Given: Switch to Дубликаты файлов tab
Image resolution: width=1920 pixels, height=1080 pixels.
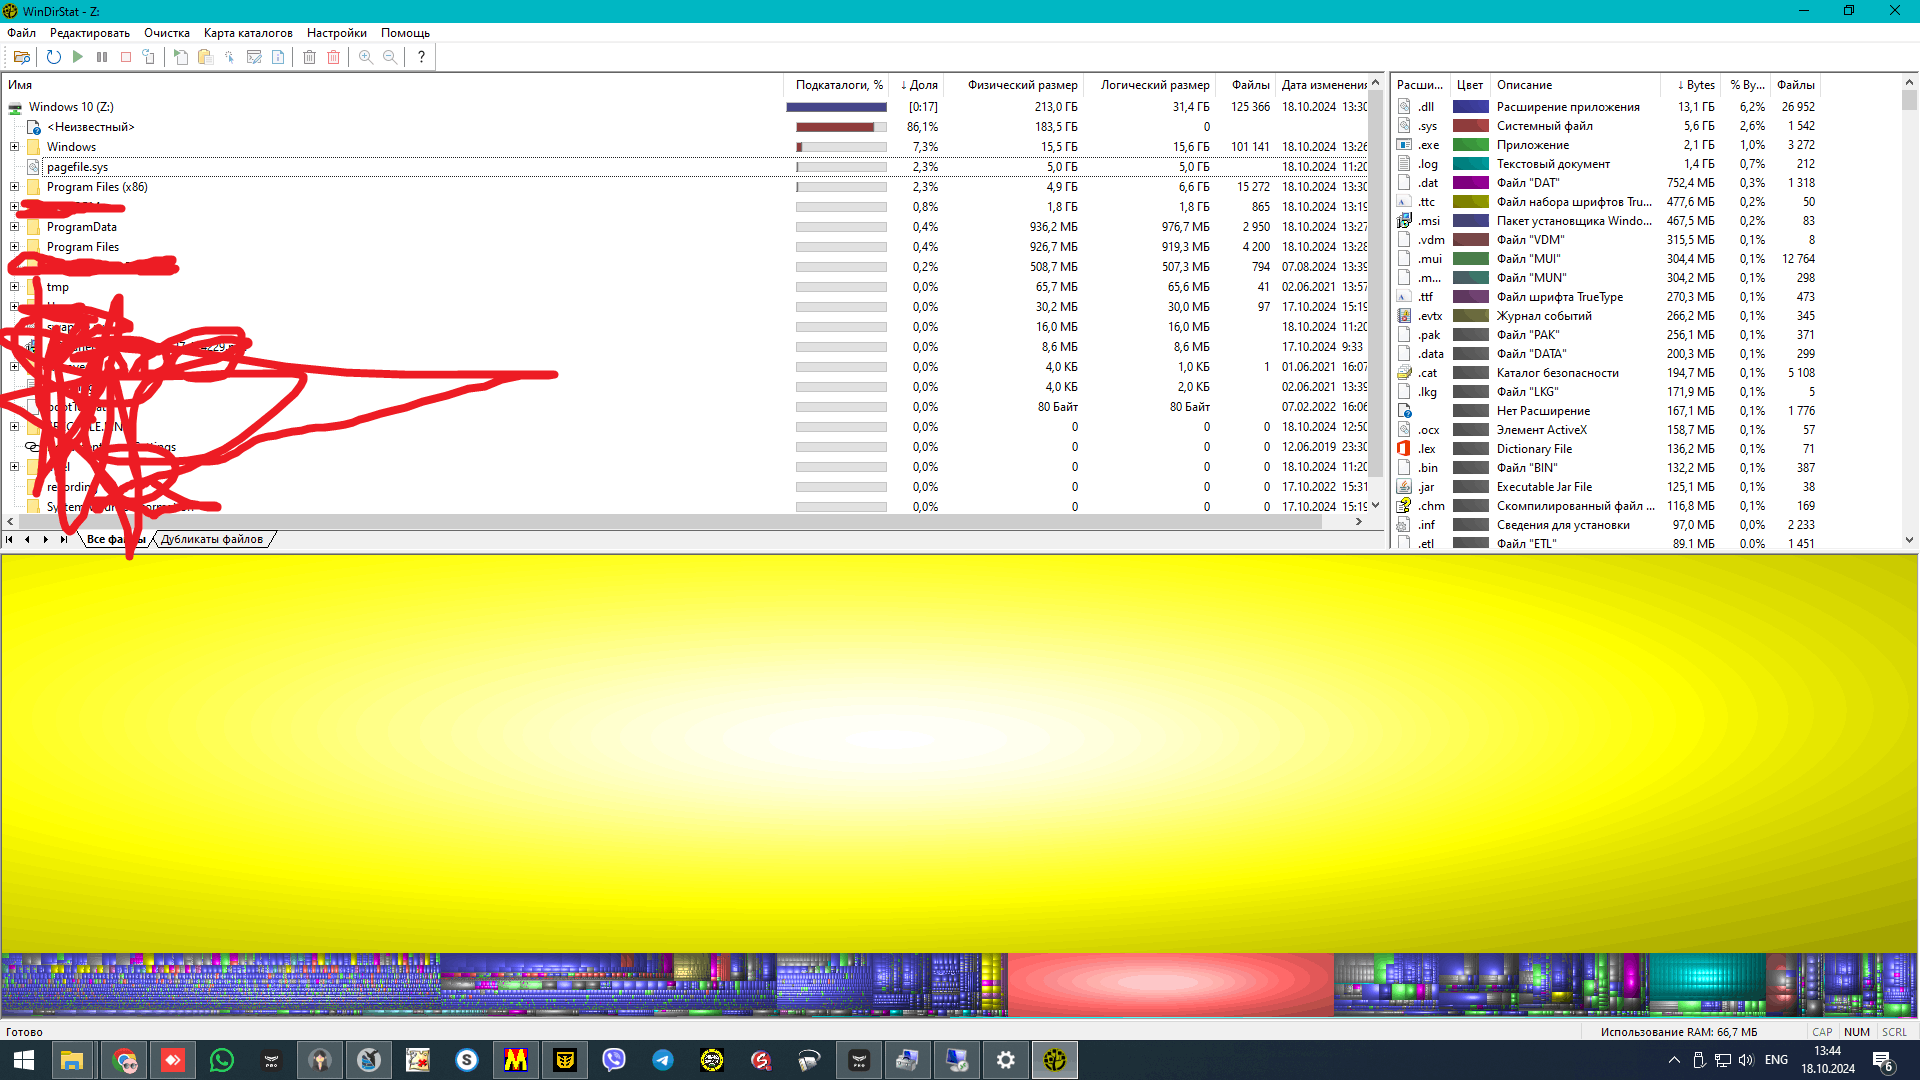Looking at the screenshot, I should 212,539.
